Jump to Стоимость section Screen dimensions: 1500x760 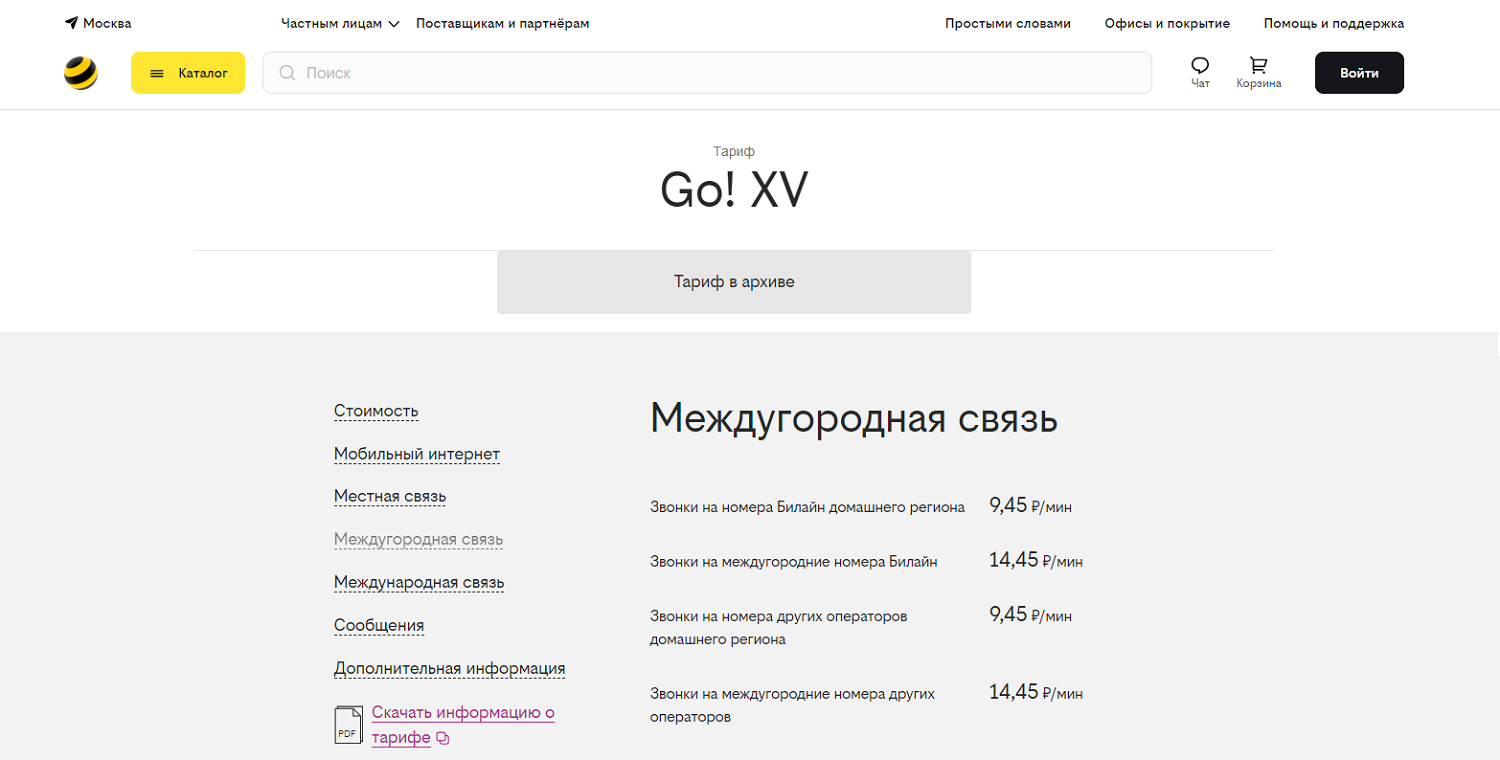[376, 411]
